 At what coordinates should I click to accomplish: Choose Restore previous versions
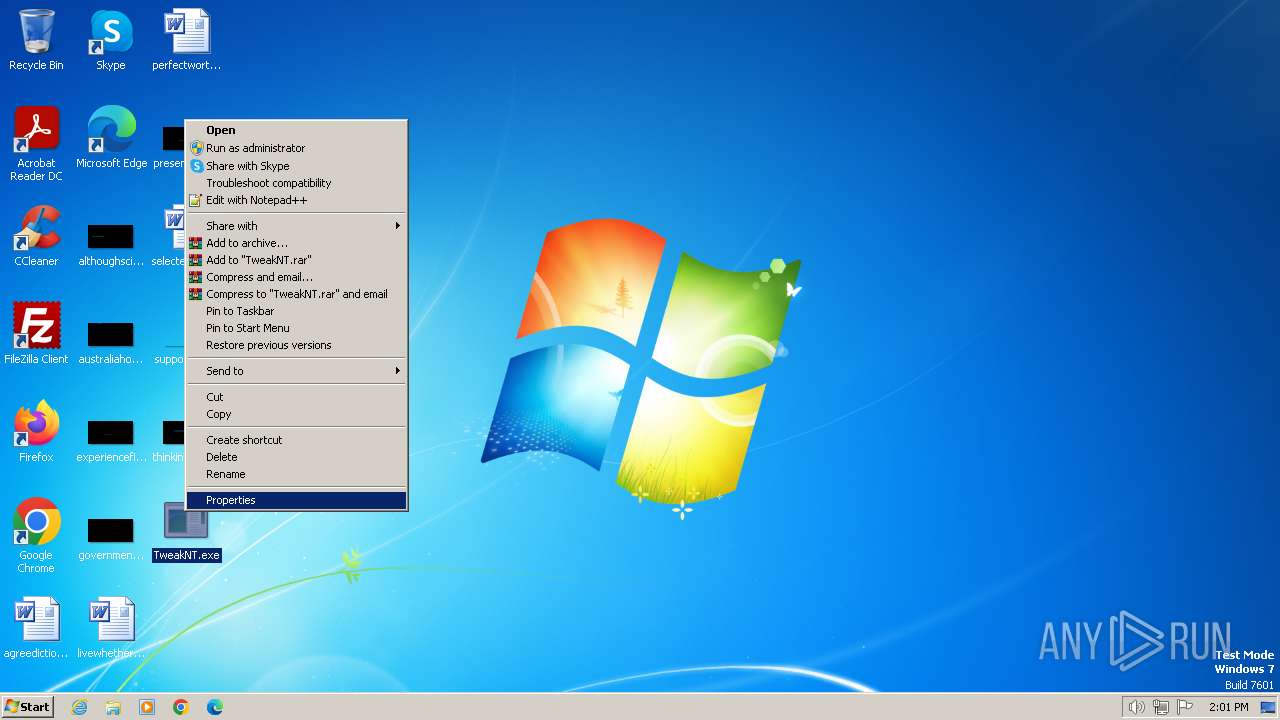[297, 345]
